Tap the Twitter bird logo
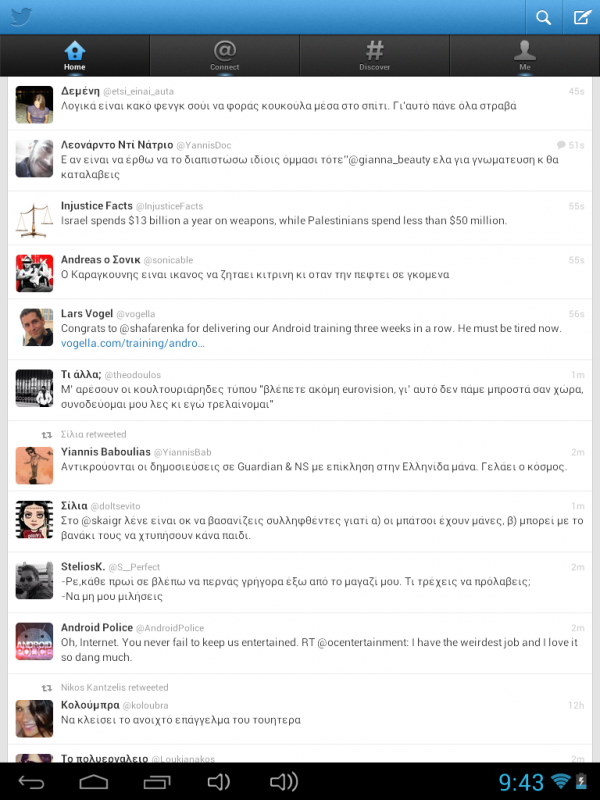The height and width of the screenshot is (800, 600). 21,17
